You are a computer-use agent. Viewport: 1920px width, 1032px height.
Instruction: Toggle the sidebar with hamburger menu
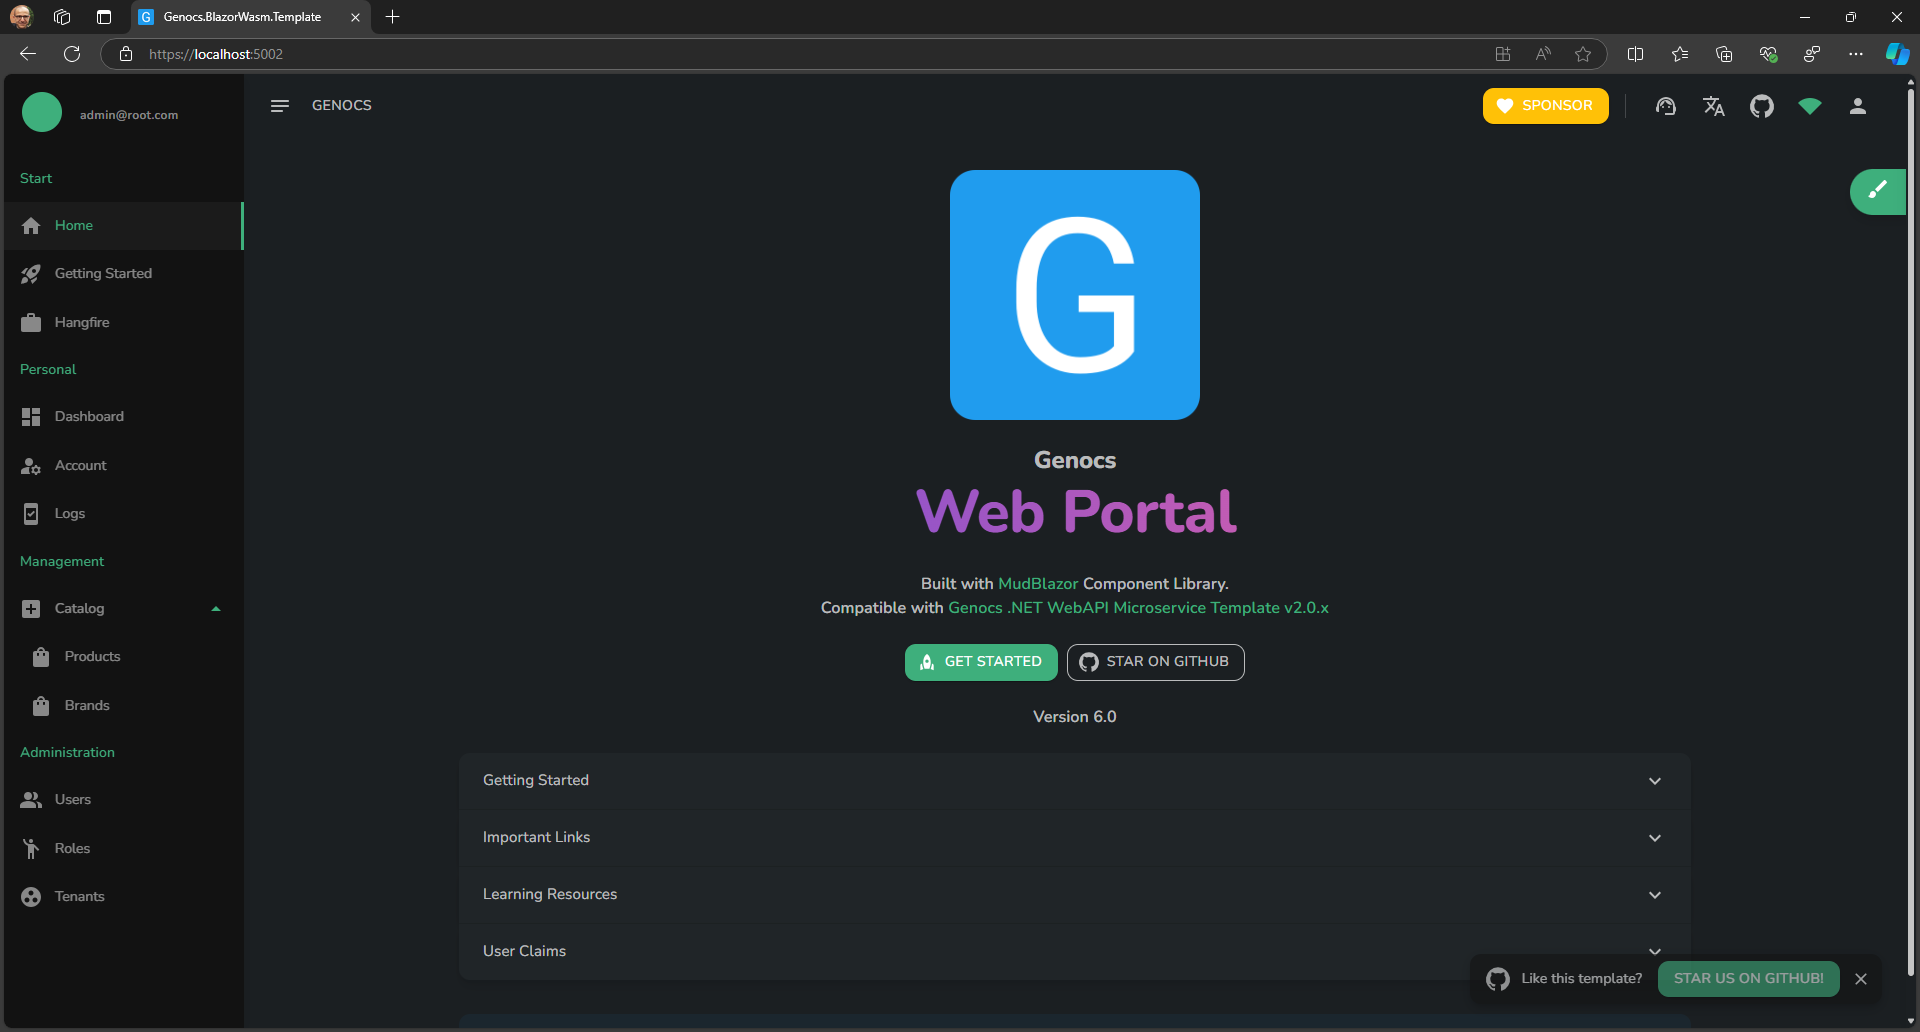[x=280, y=106]
